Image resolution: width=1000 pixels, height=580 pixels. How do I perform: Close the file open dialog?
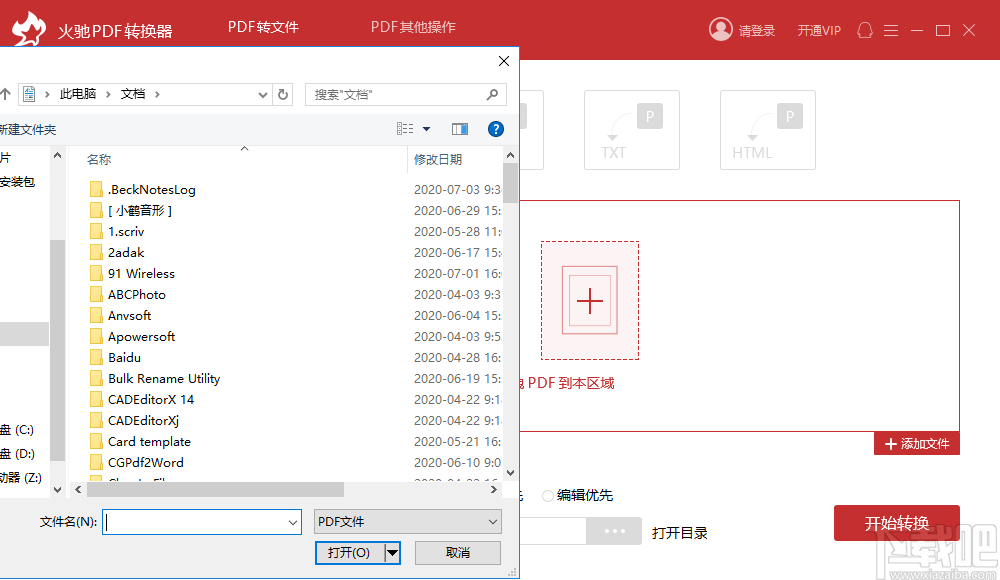point(504,61)
